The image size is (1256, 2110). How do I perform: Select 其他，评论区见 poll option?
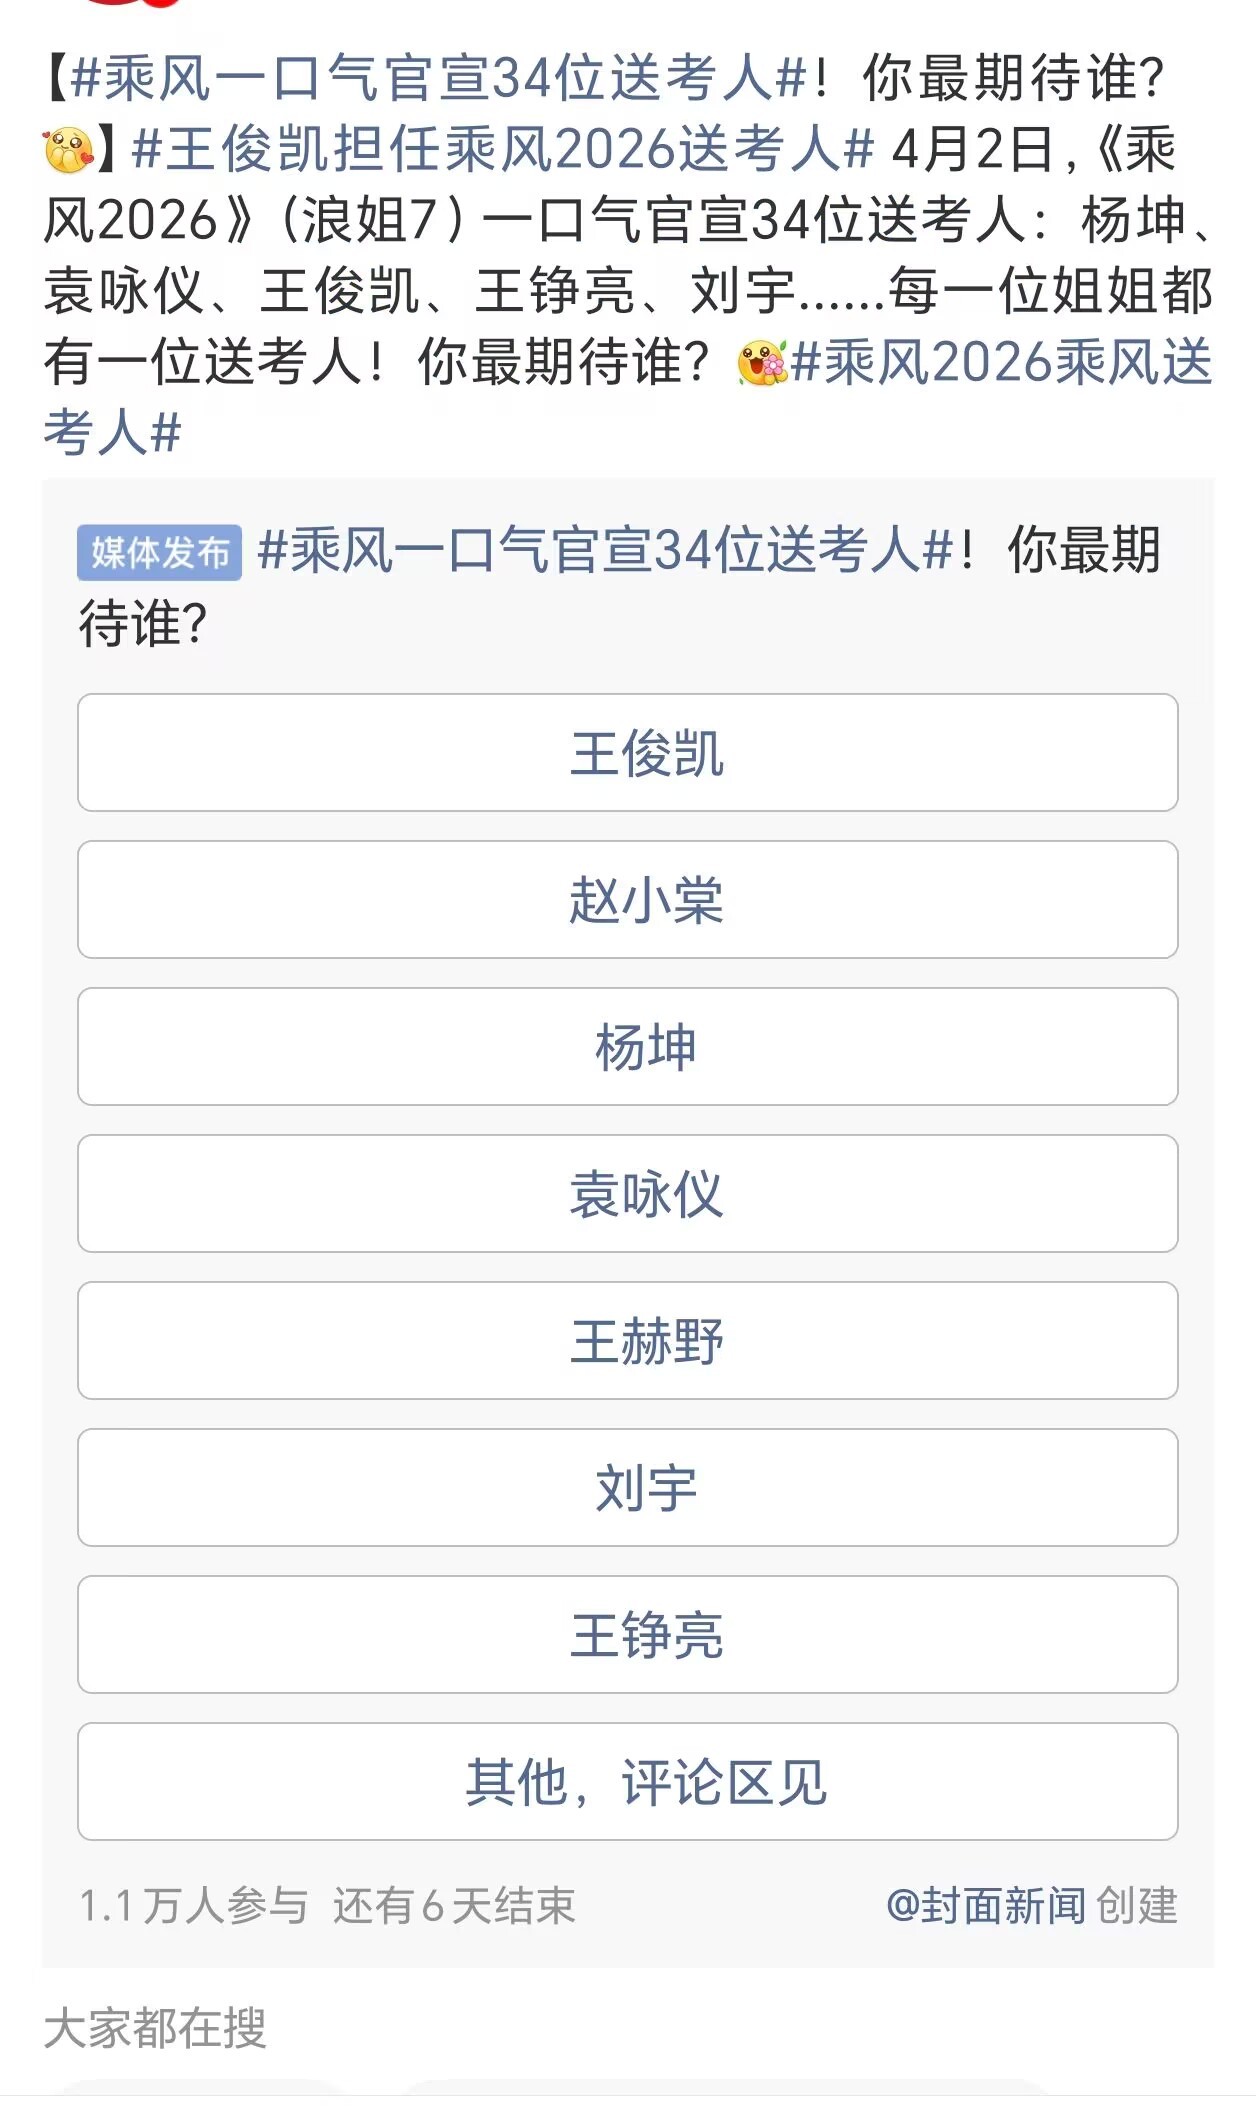point(627,1782)
